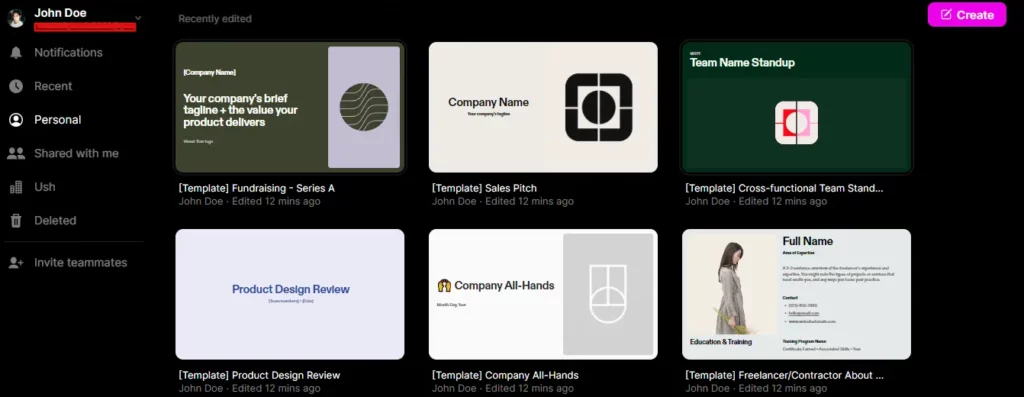Click the Personal person icon
The image size is (1024, 397).
click(16, 120)
